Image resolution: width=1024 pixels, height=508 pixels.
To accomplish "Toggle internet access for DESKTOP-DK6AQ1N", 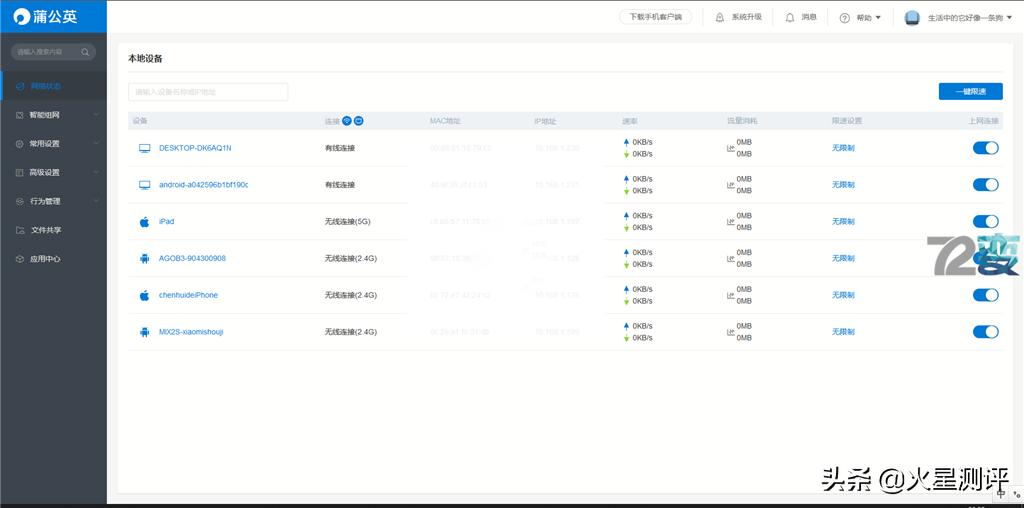I will [985, 148].
